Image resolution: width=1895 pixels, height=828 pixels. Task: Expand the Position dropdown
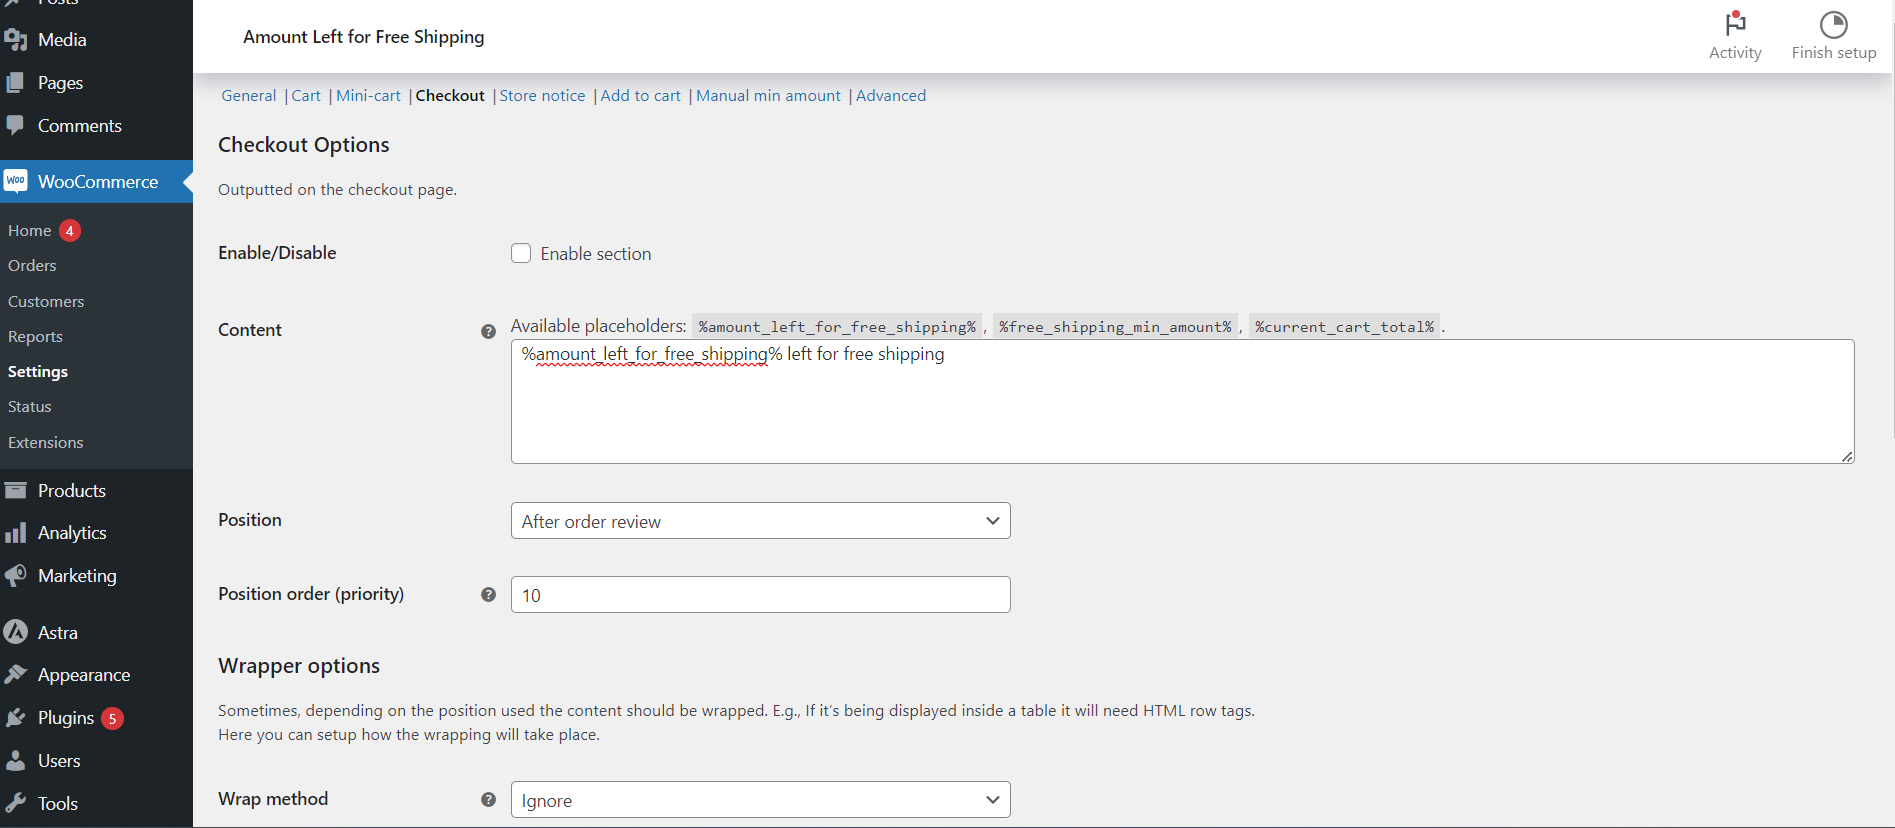760,521
